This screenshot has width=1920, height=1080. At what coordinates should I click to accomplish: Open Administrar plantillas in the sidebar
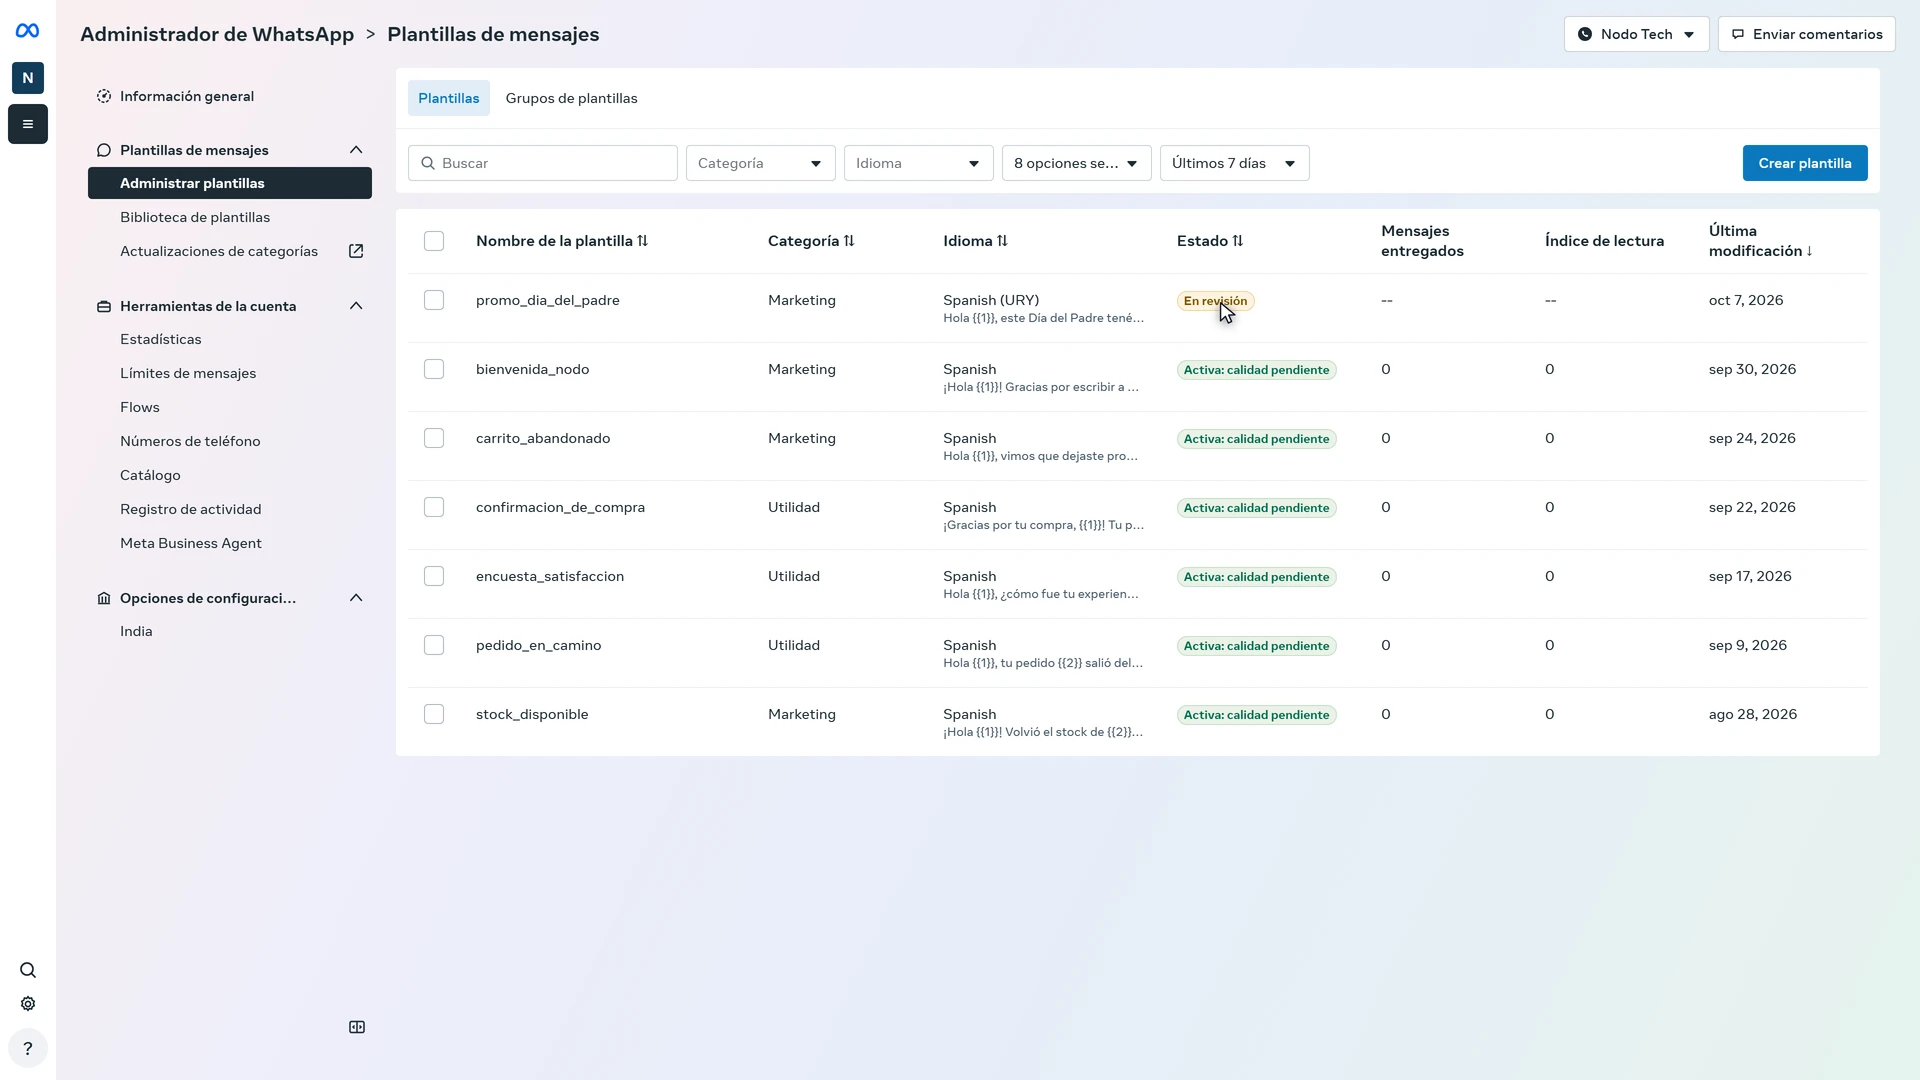(230, 183)
